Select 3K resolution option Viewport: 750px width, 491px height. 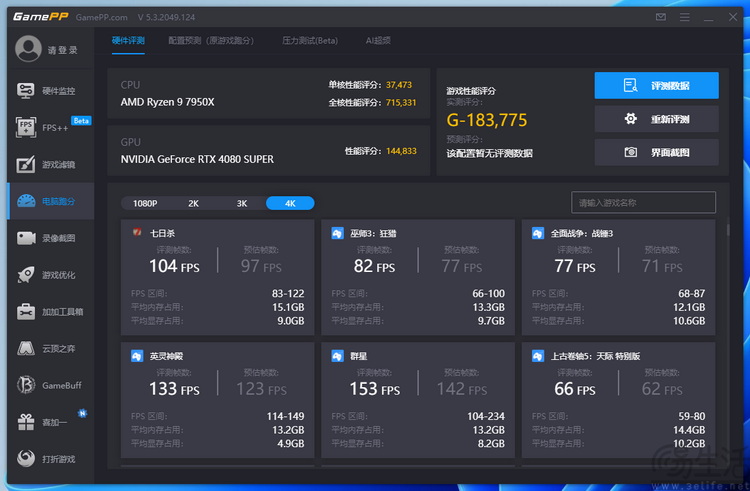242,203
